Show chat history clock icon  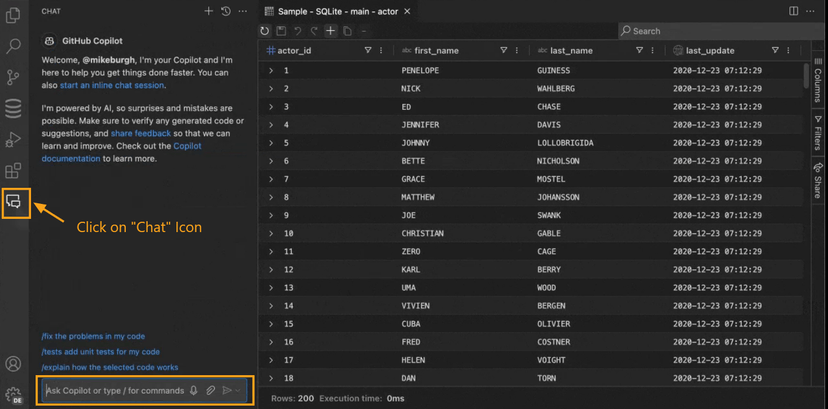[225, 11]
